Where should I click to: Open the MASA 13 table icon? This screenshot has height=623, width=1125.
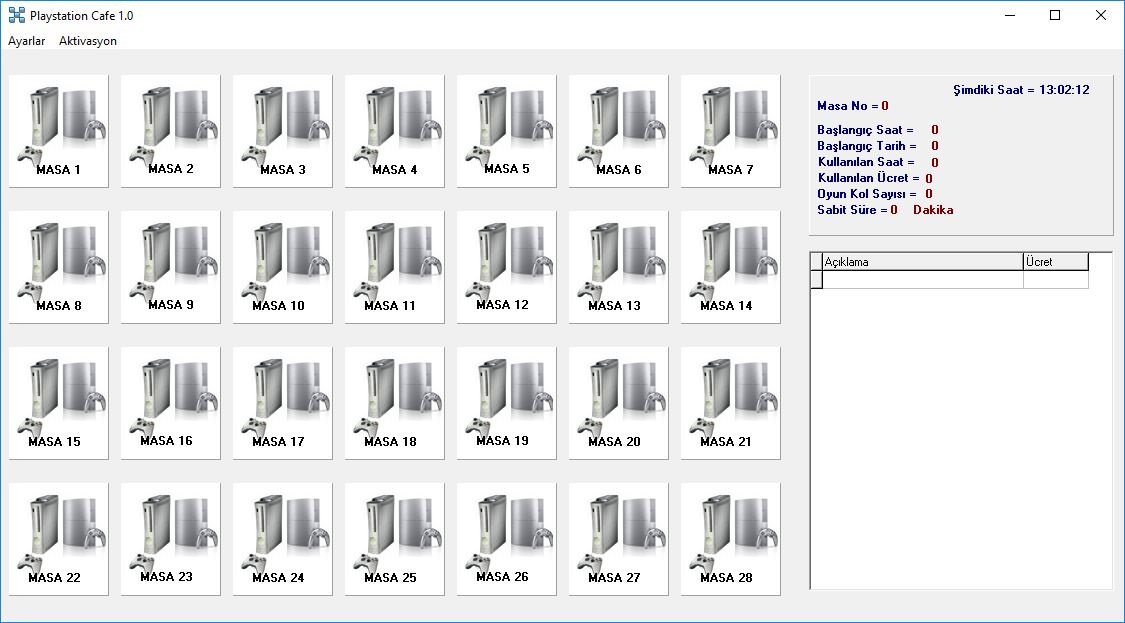pos(618,267)
